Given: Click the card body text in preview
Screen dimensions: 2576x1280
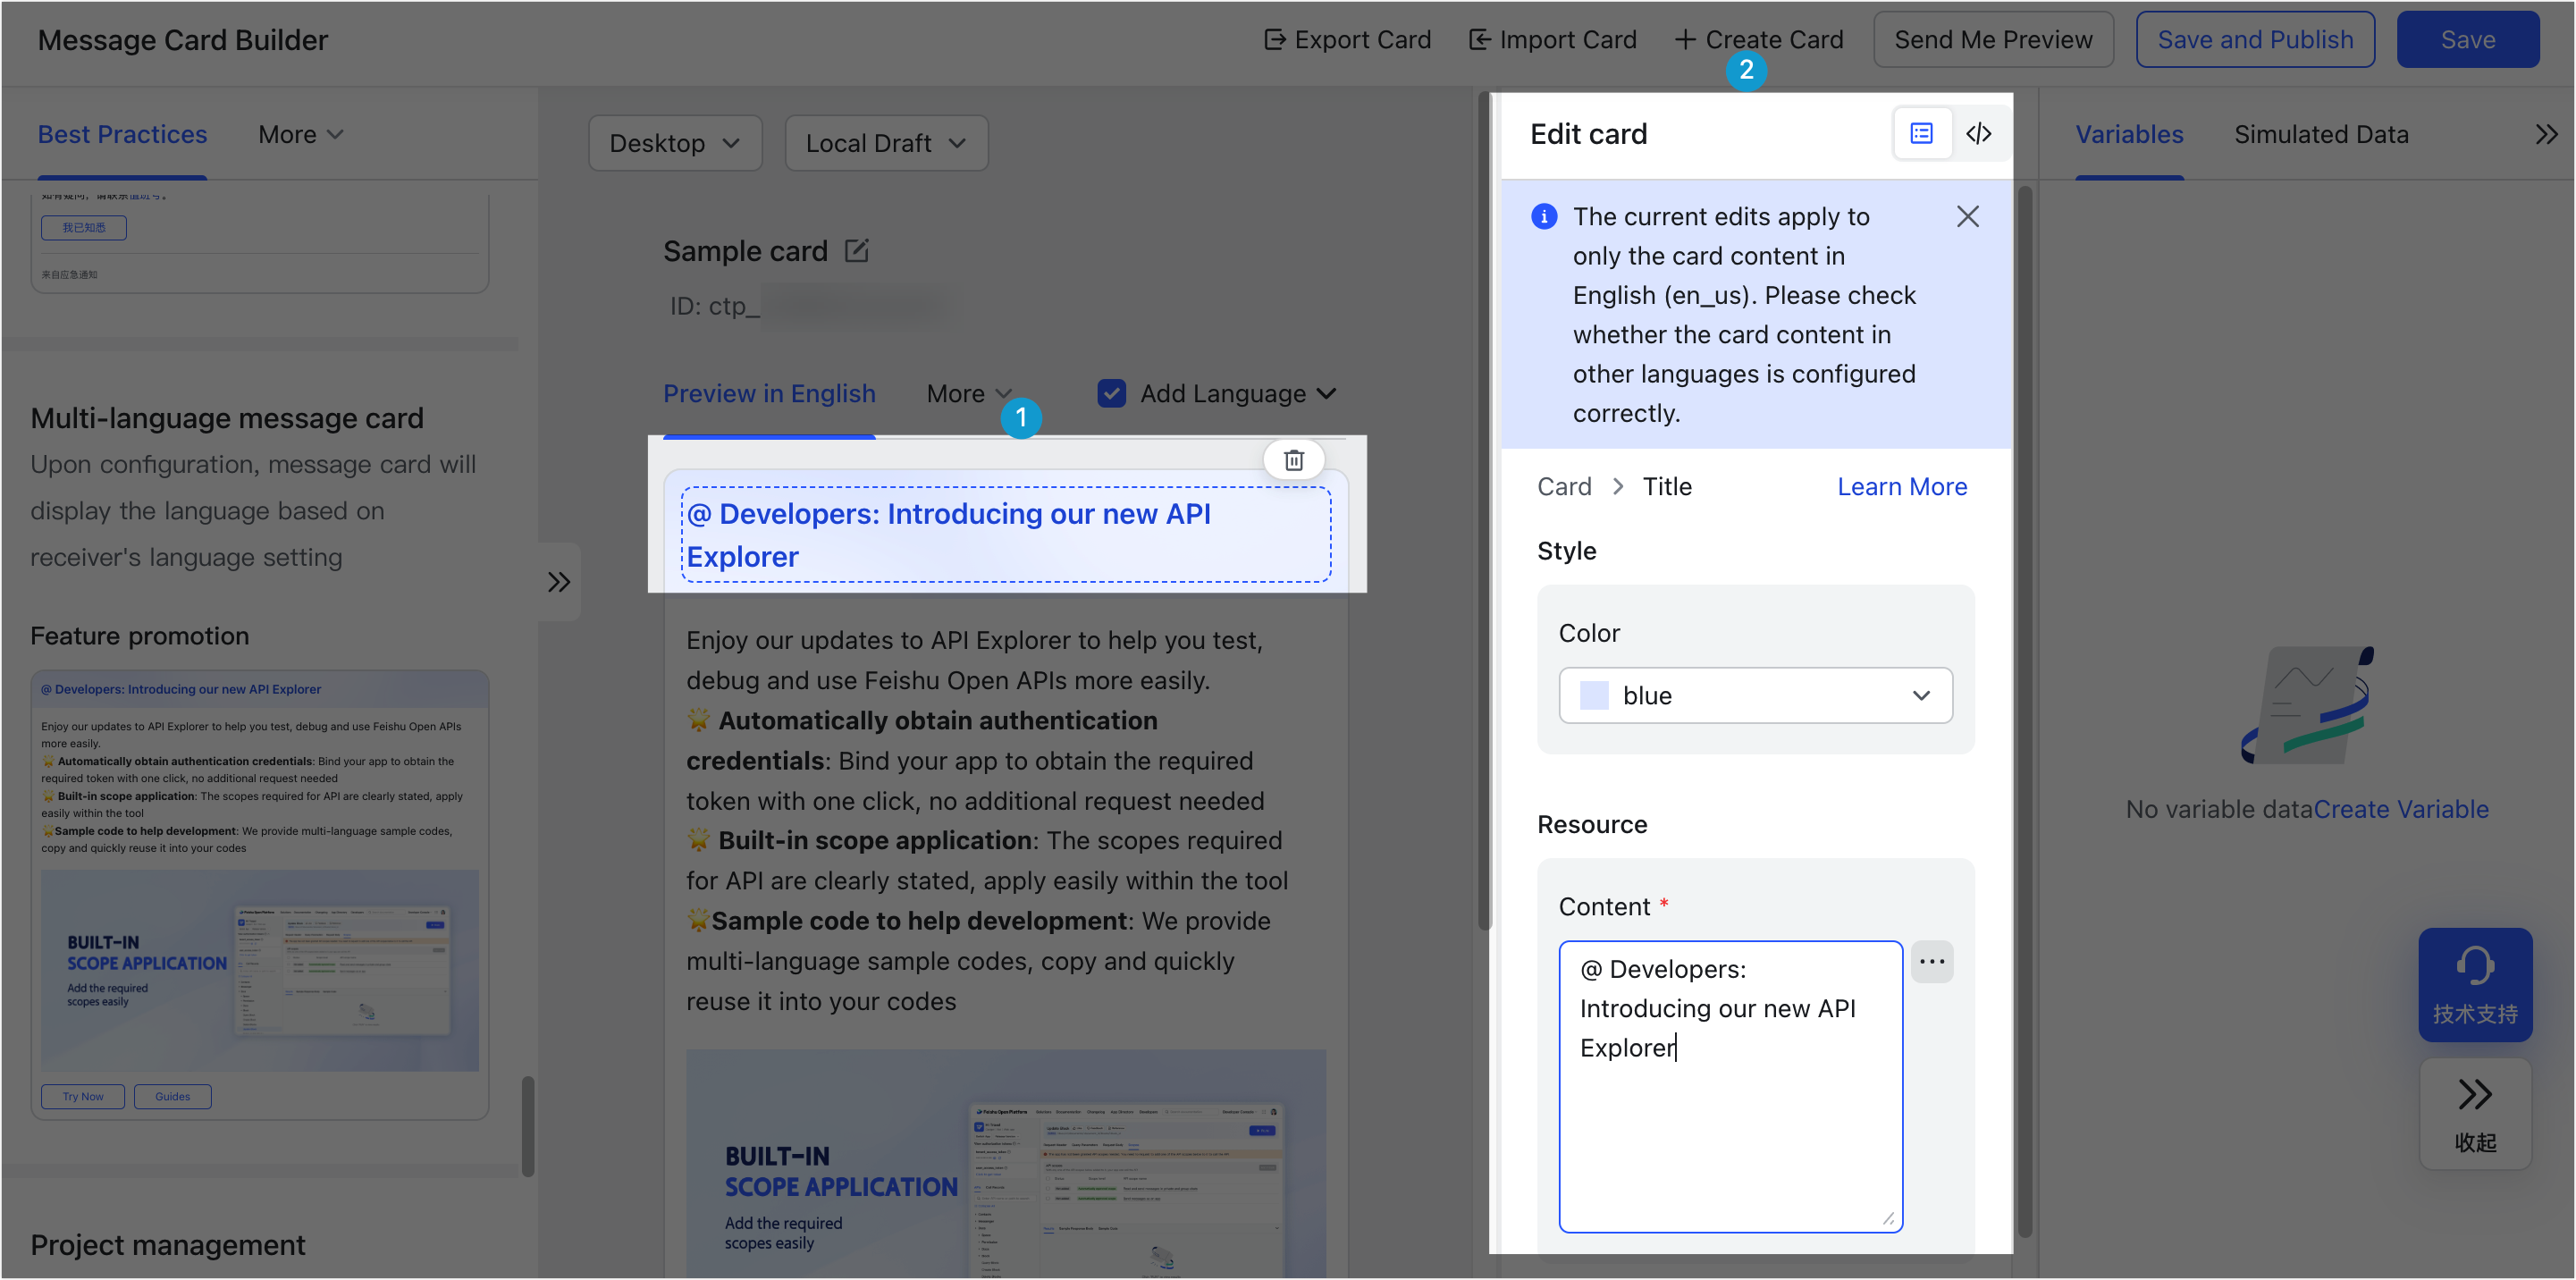Looking at the screenshot, I should click(x=986, y=820).
